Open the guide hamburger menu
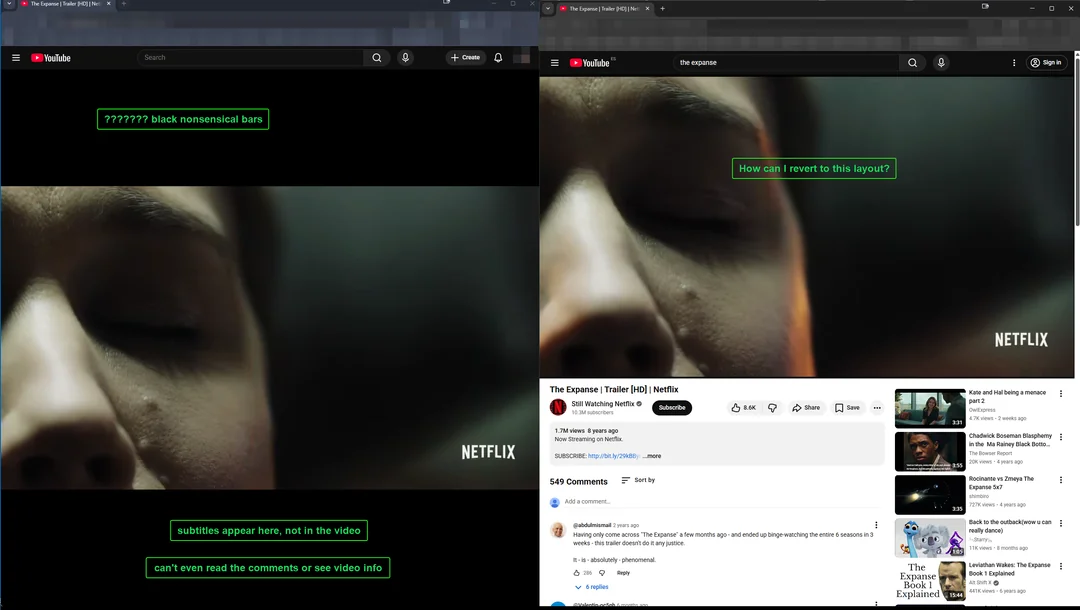The image size is (1080, 610). click(x=555, y=62)
